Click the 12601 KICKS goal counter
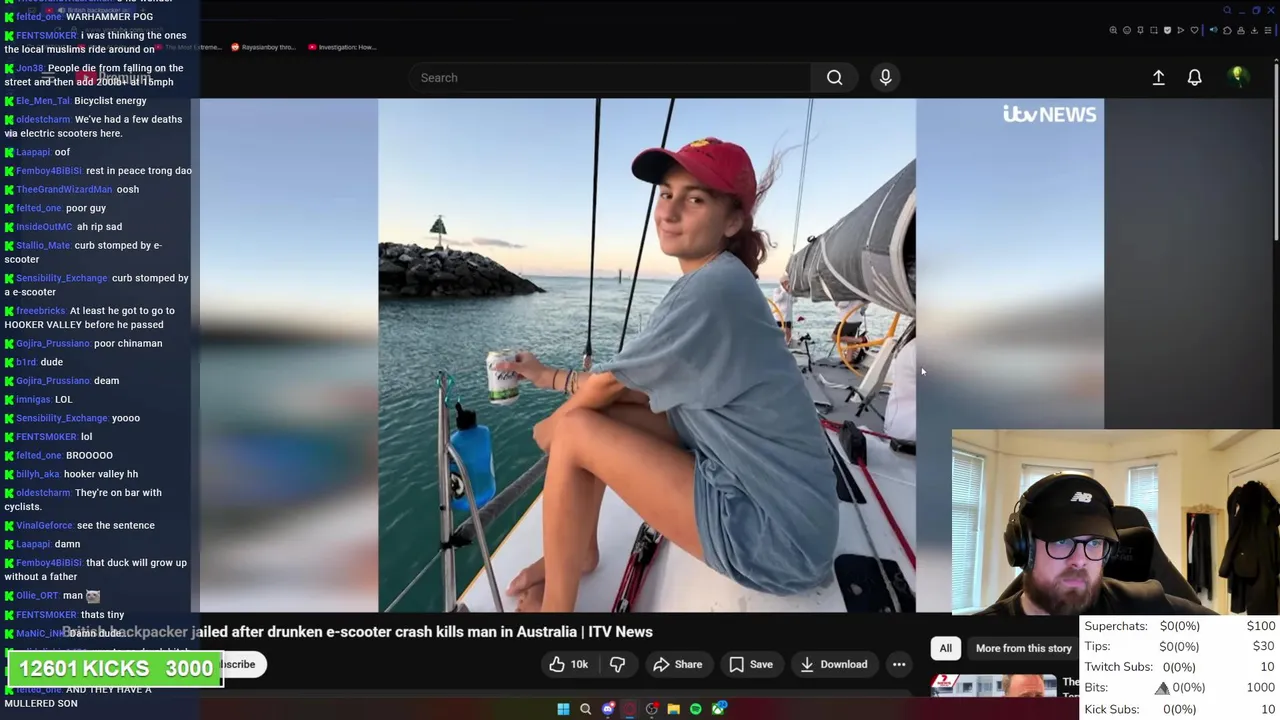The image size is (1280, 720). 116,669
